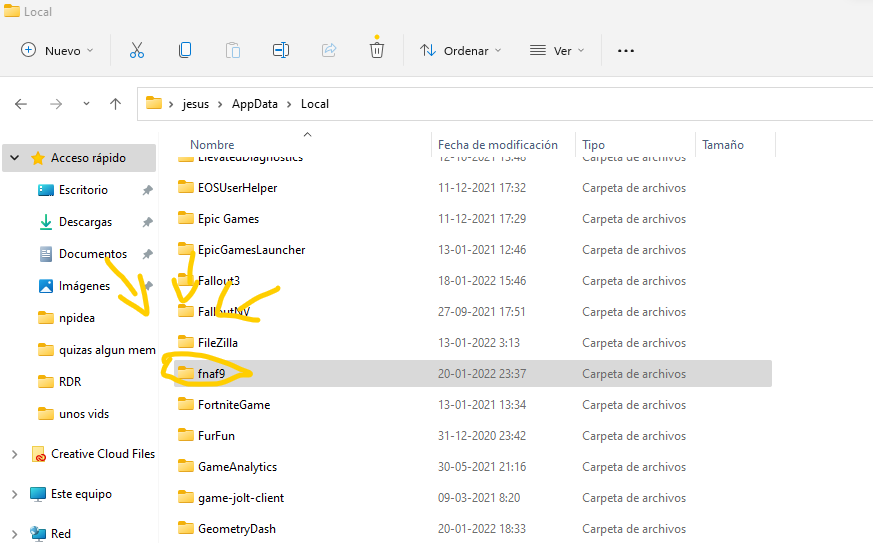Viewport: 873px width, 543px height.
Task: Open the unos vids sidebar folder
Action: point(84,414)
